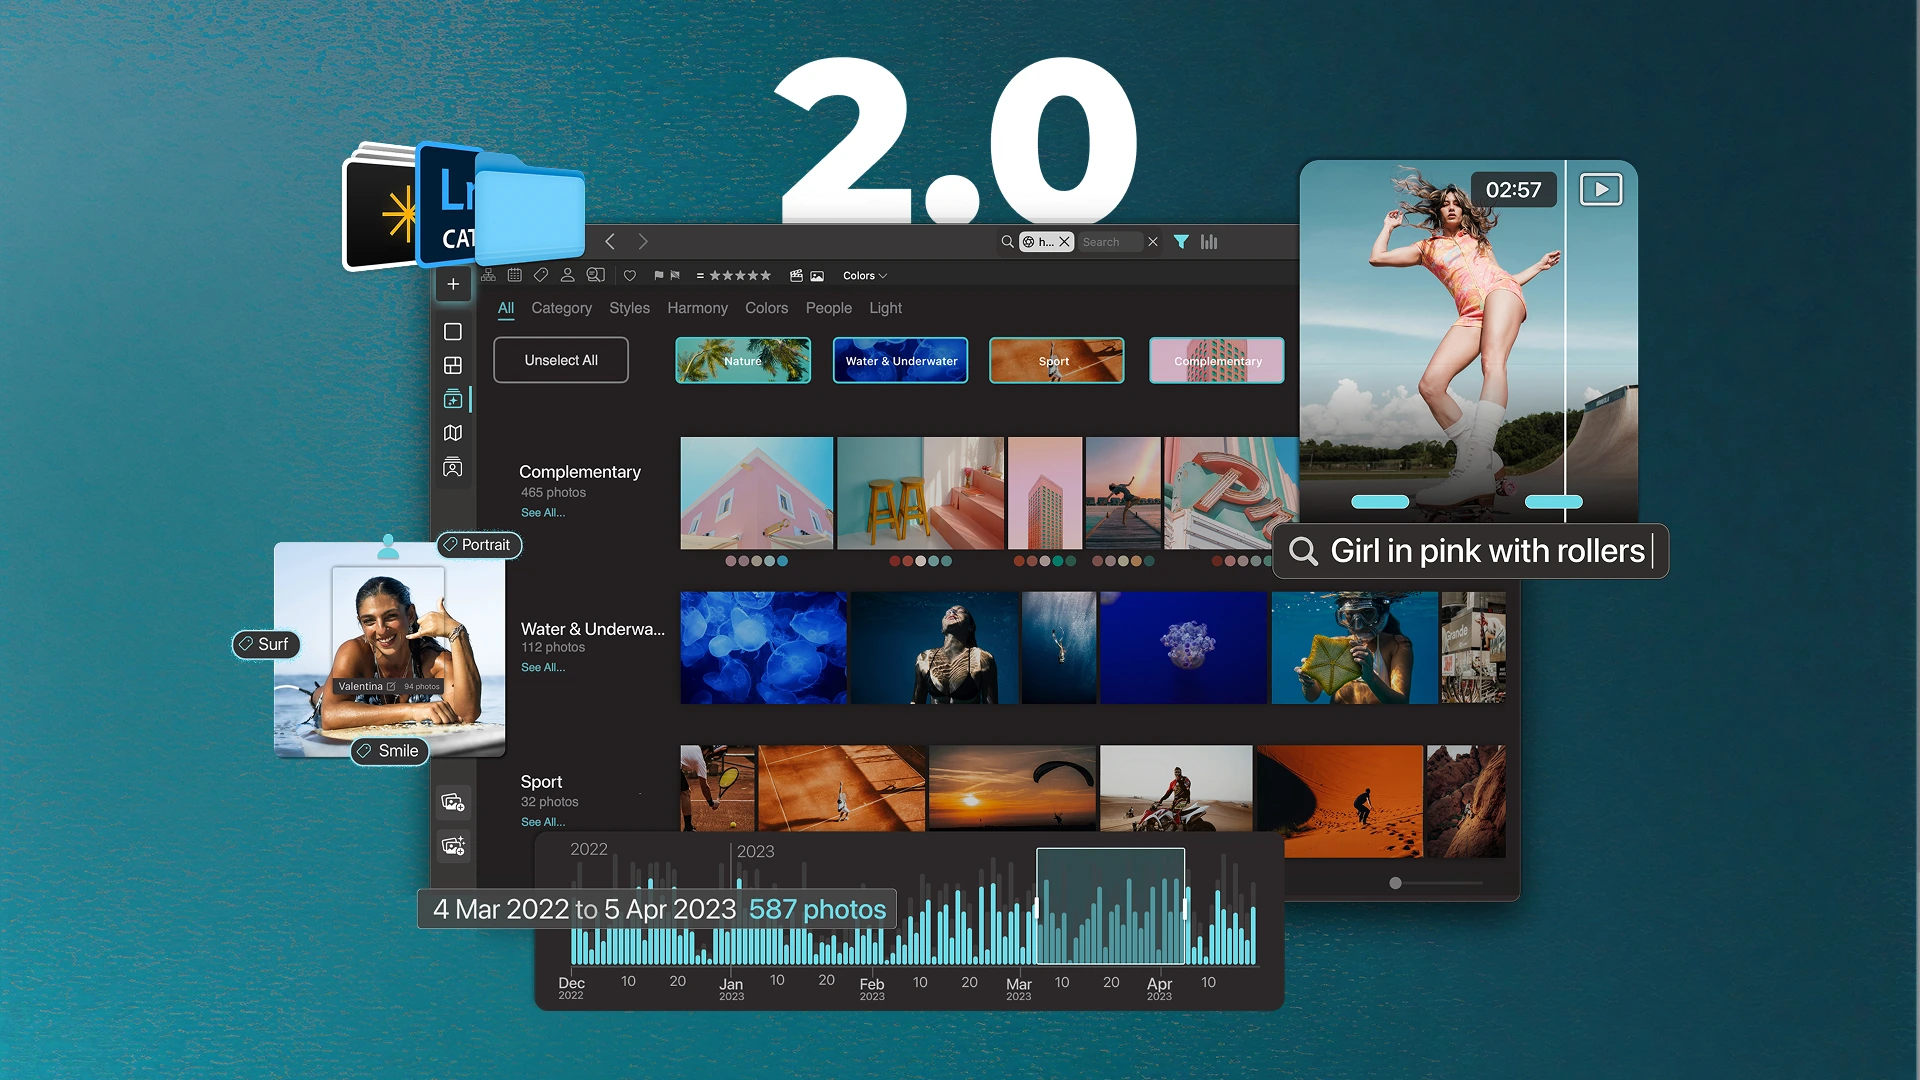Open the quad bike rider thumbnail
This screenshot has width=1920, height=1080.
pyautogui.click(x=1176, y=789)
